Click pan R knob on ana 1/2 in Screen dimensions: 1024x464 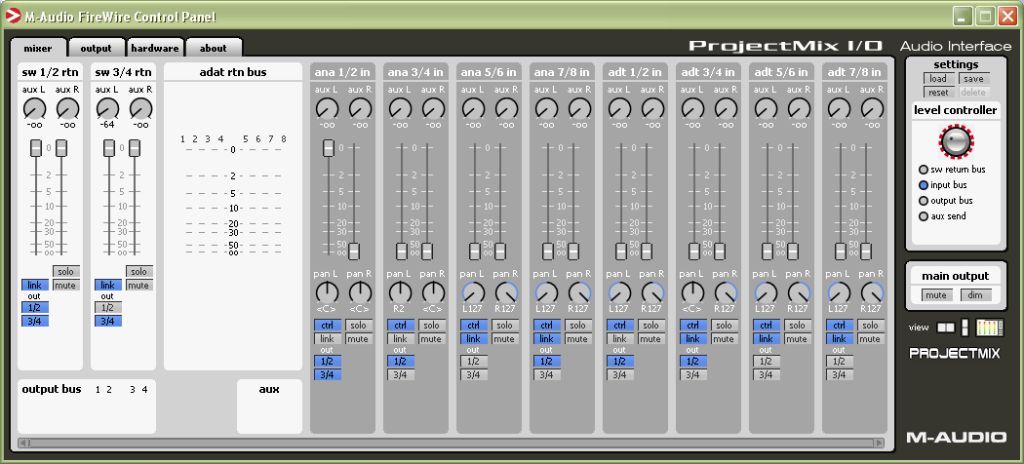[x=360, y=292]
